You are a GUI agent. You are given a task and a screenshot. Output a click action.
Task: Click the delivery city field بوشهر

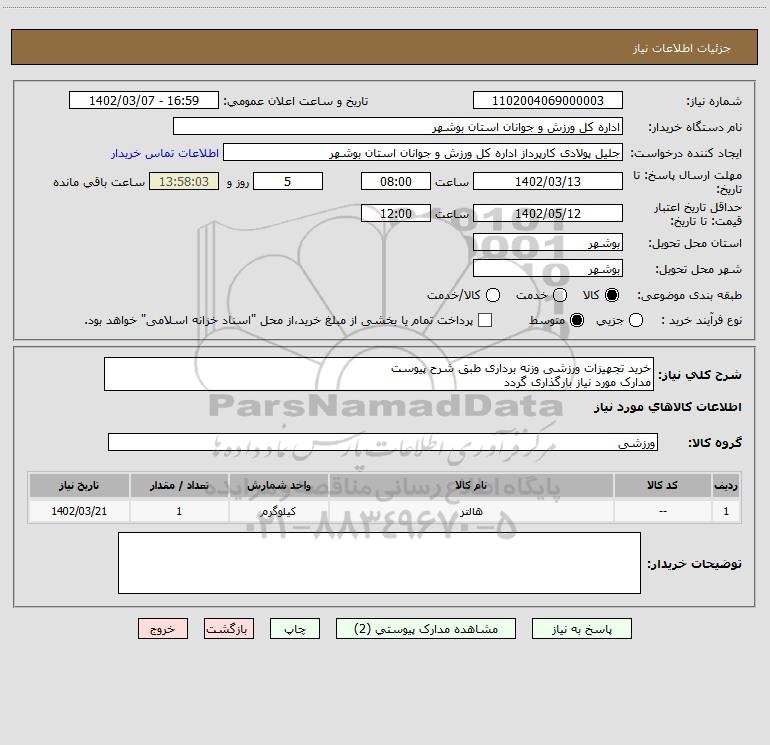(548, 269)
